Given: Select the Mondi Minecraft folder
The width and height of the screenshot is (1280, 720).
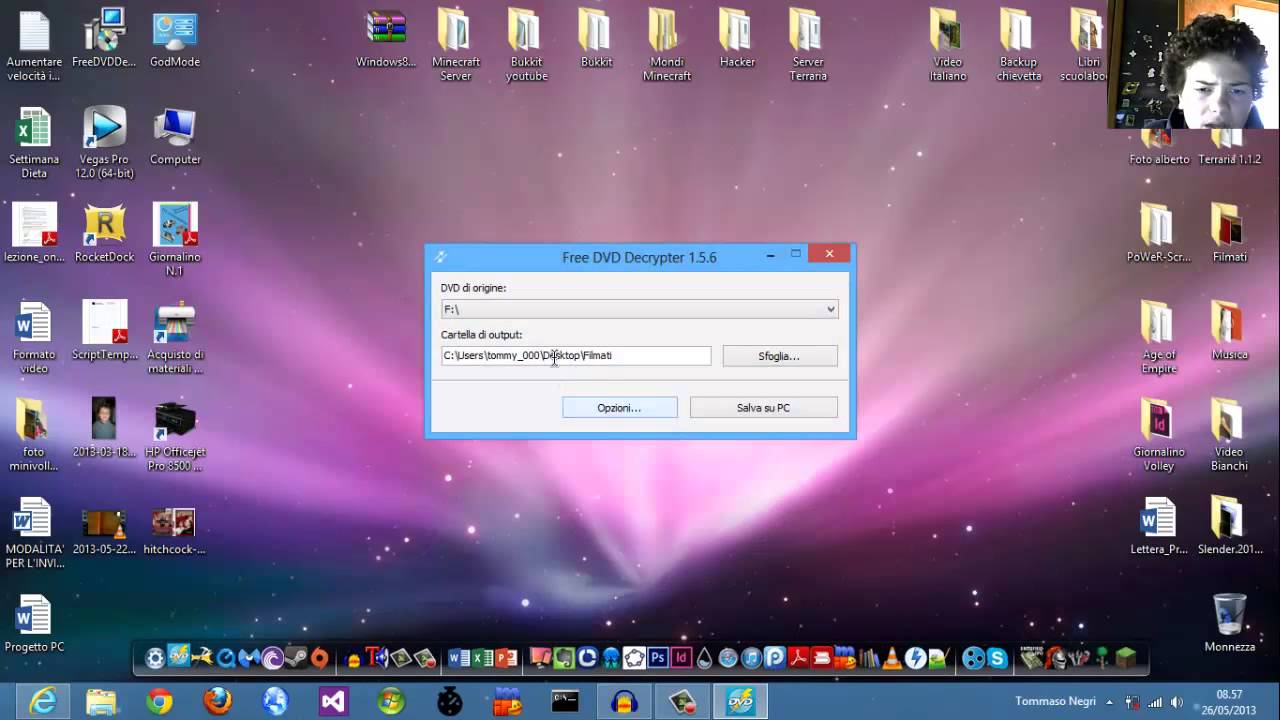Looking at the screenshot, I should [x=667, y=46].
